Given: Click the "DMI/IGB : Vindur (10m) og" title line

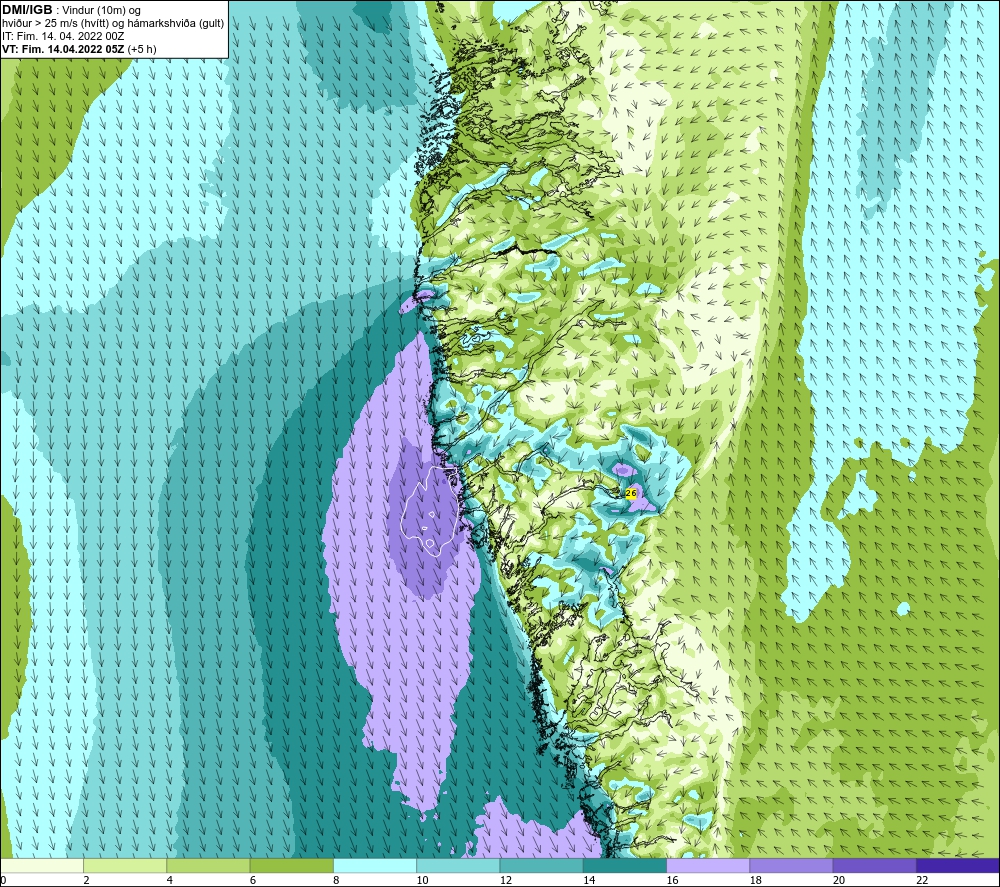Looking at the screenshot, I should point(71,10).
